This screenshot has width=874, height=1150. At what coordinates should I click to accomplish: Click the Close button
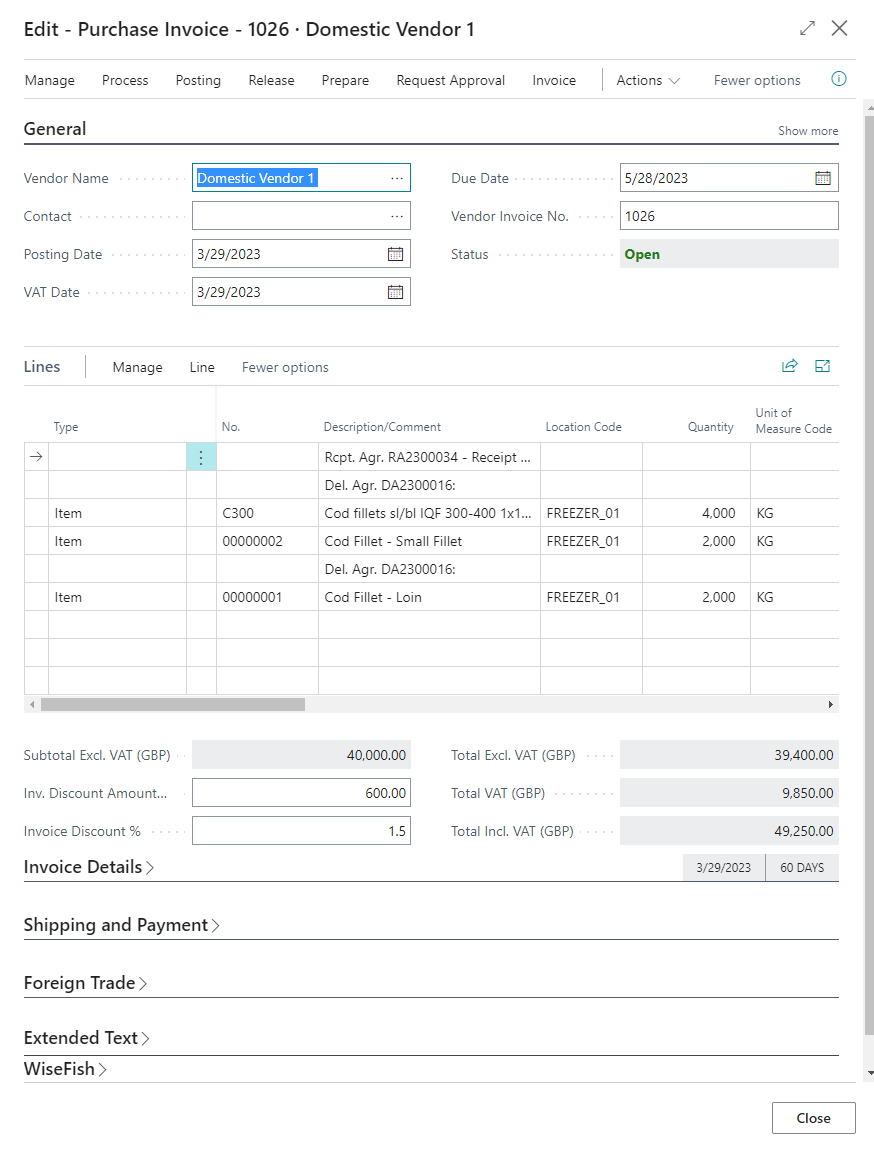(813, 1118)
